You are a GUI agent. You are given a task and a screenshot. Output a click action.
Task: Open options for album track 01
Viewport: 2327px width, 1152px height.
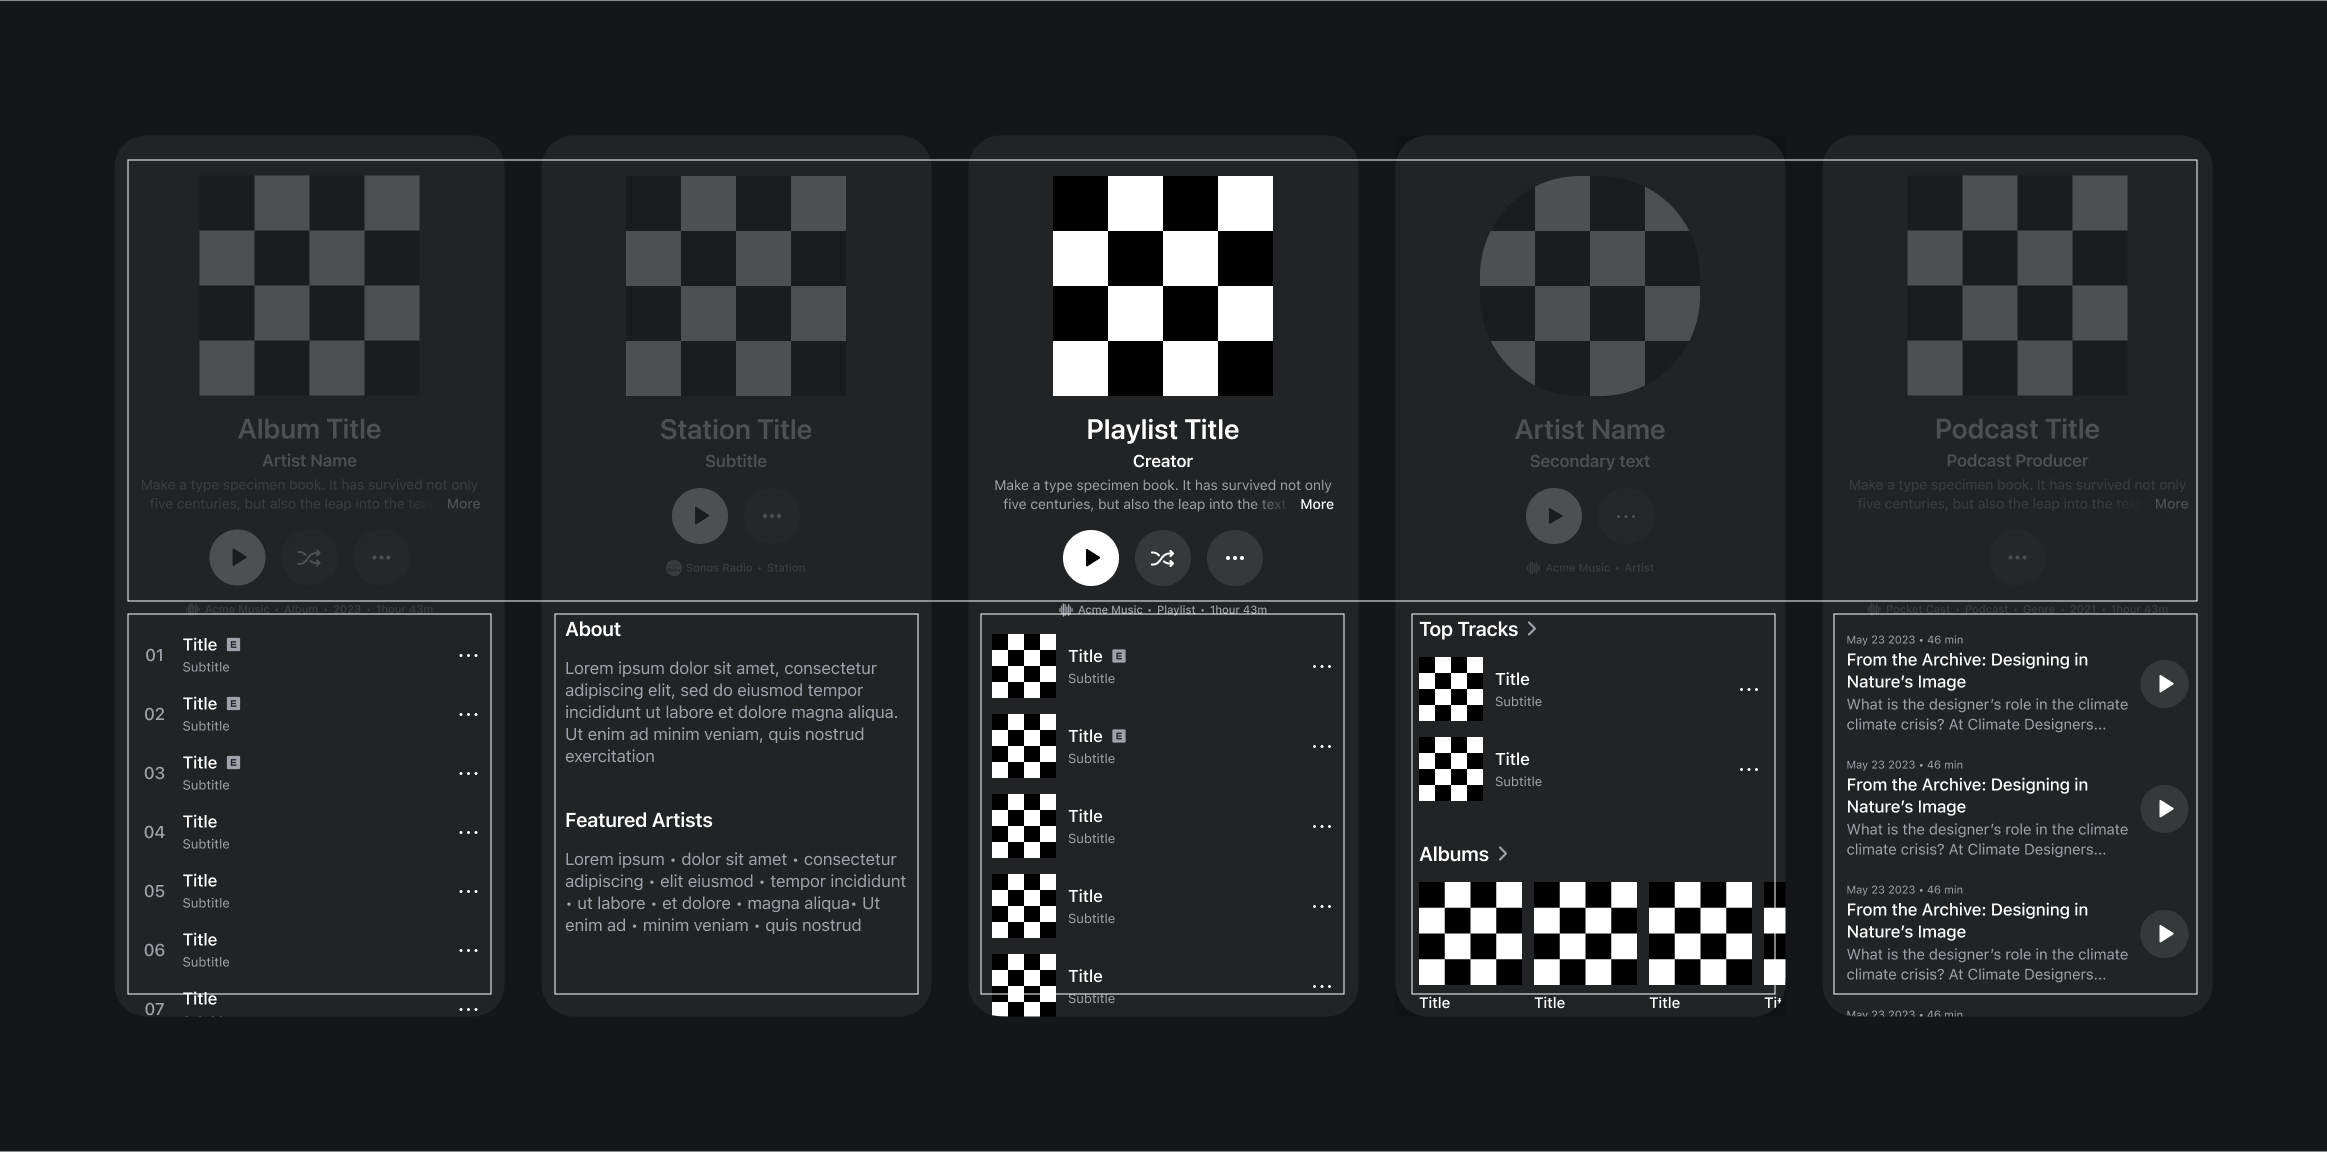468,656
